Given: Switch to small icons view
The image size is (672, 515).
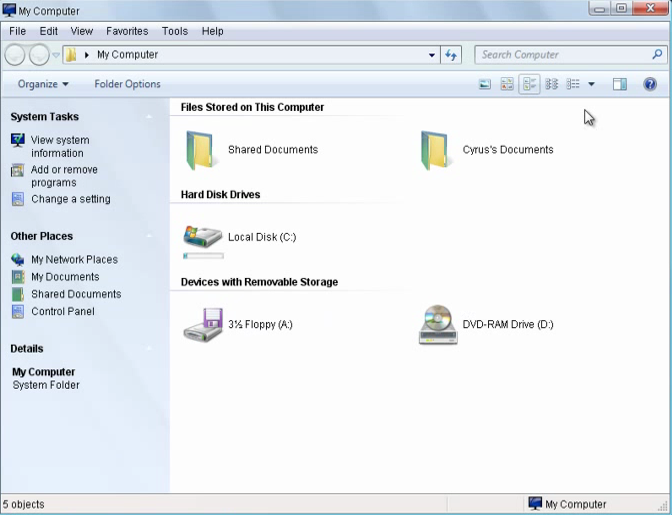Looking at the screenshot, I should click(552, 84).
